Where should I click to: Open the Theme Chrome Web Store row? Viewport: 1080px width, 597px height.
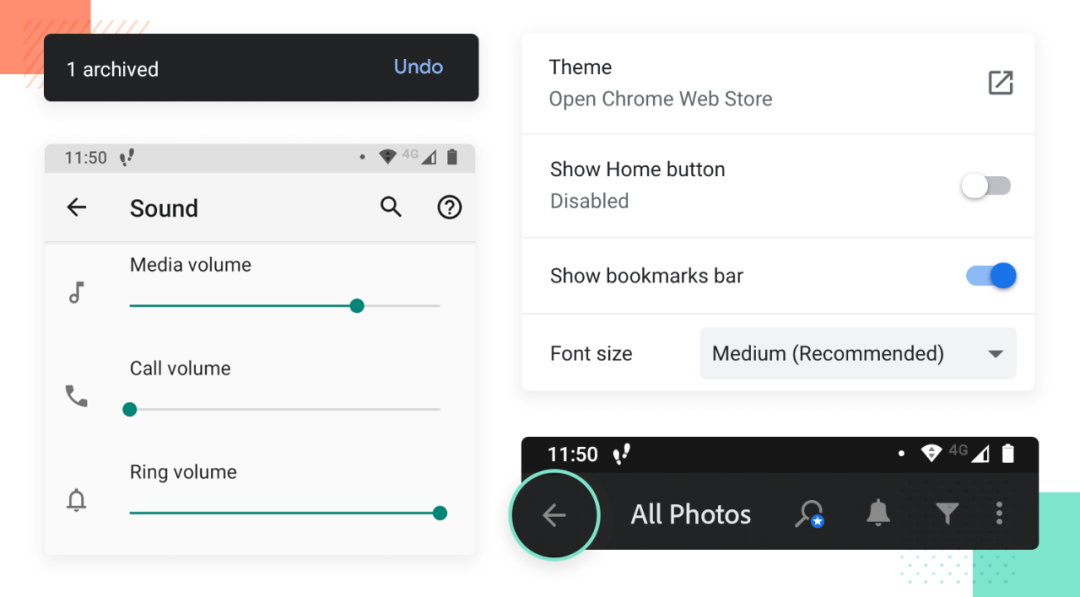click(x=660, y=83)
